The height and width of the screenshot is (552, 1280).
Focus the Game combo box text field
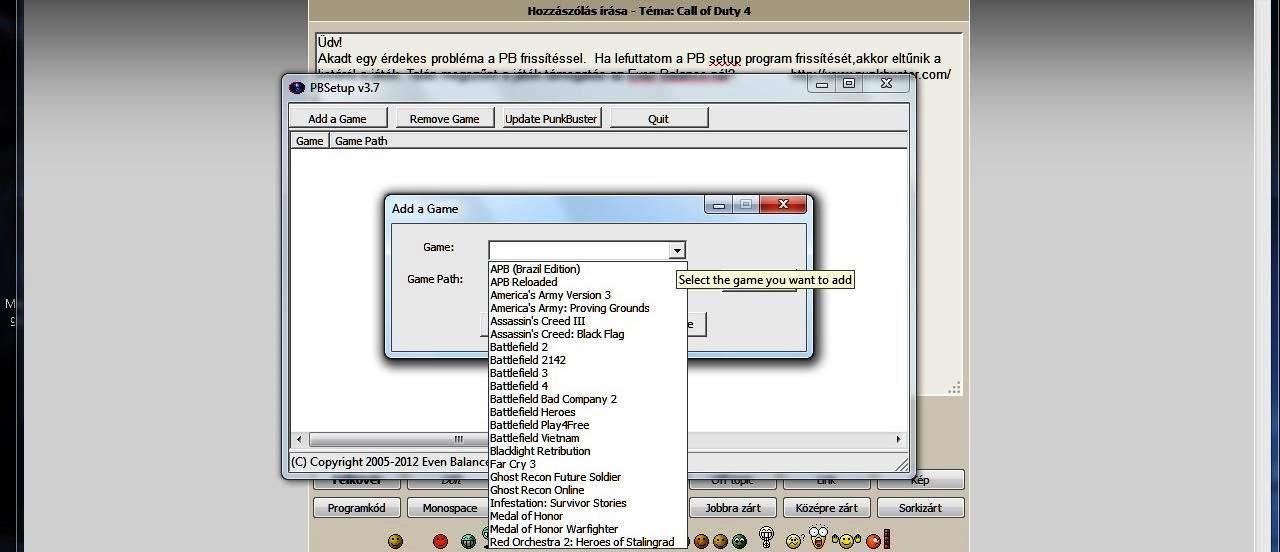click(579, 251)
